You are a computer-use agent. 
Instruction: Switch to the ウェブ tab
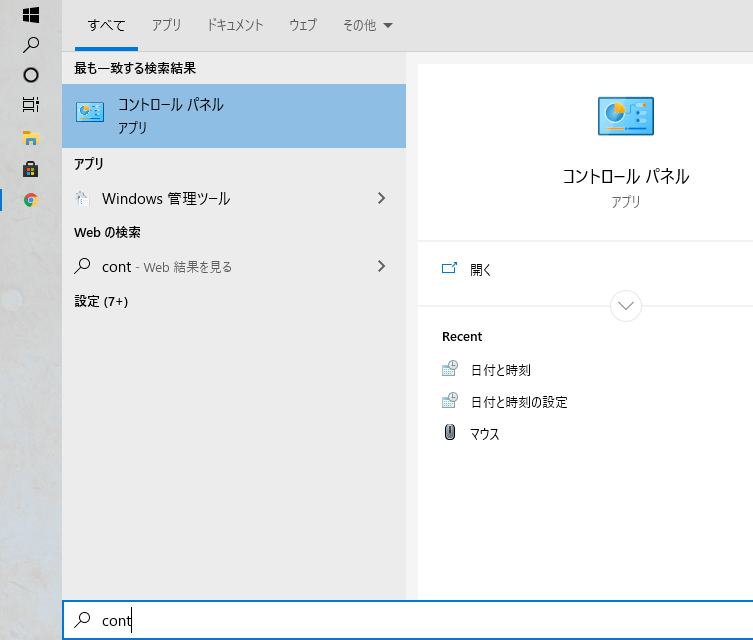(x=303, y=25)
